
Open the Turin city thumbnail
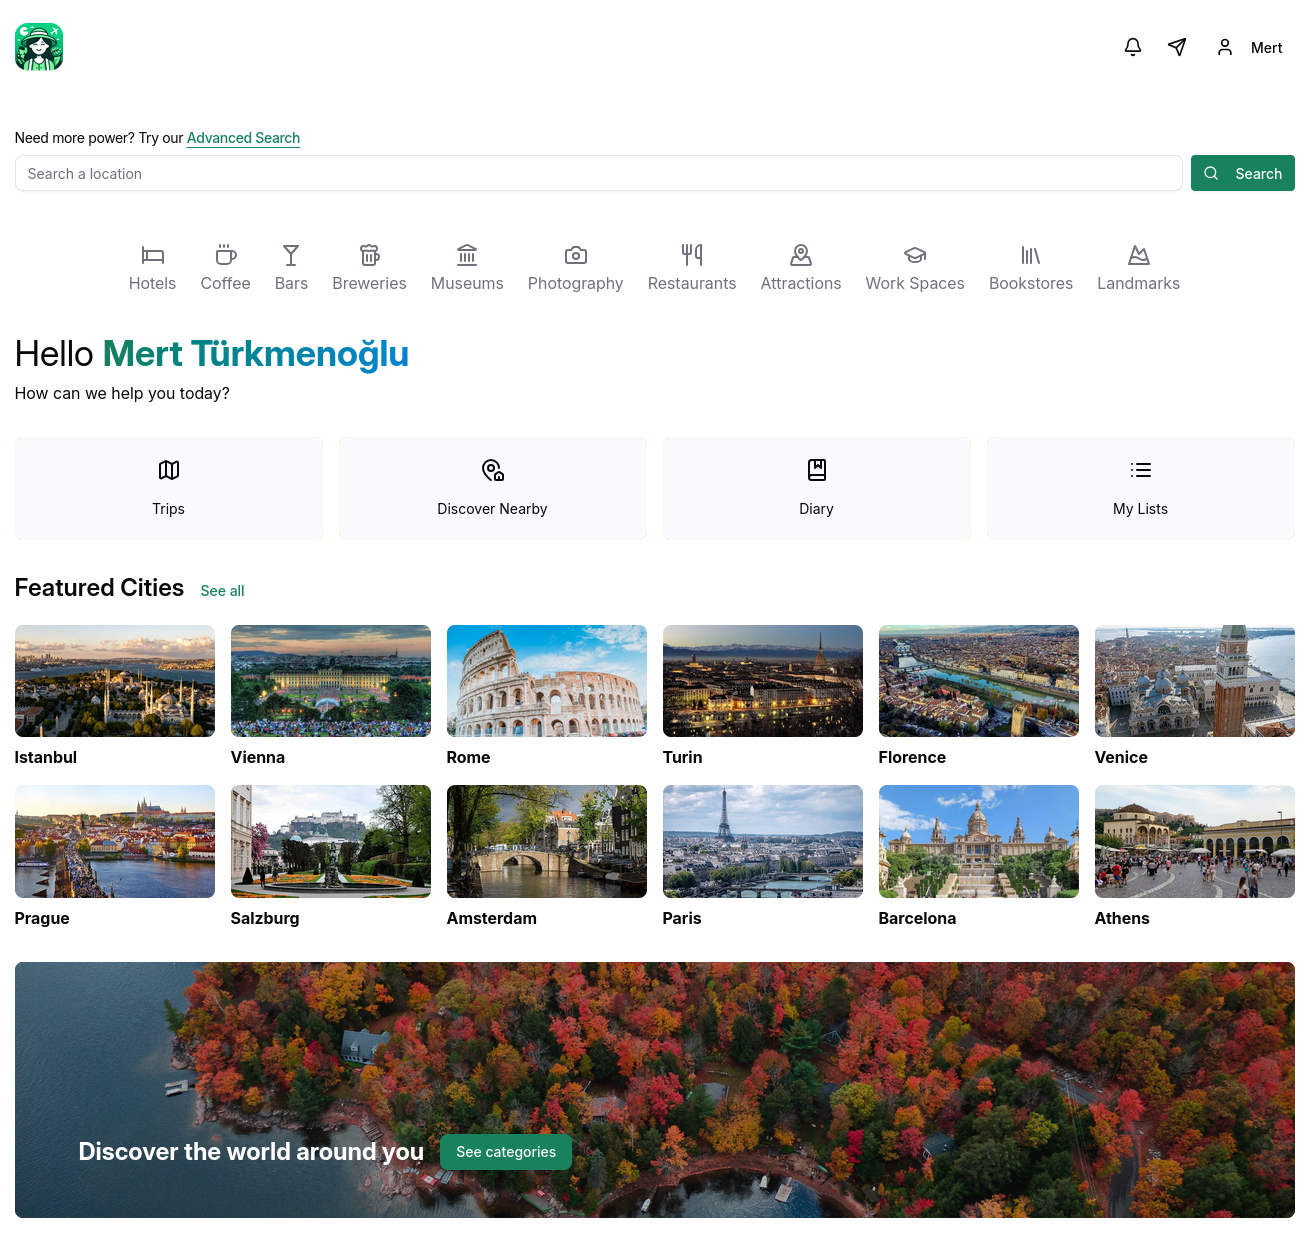click(x=763, y=681)
